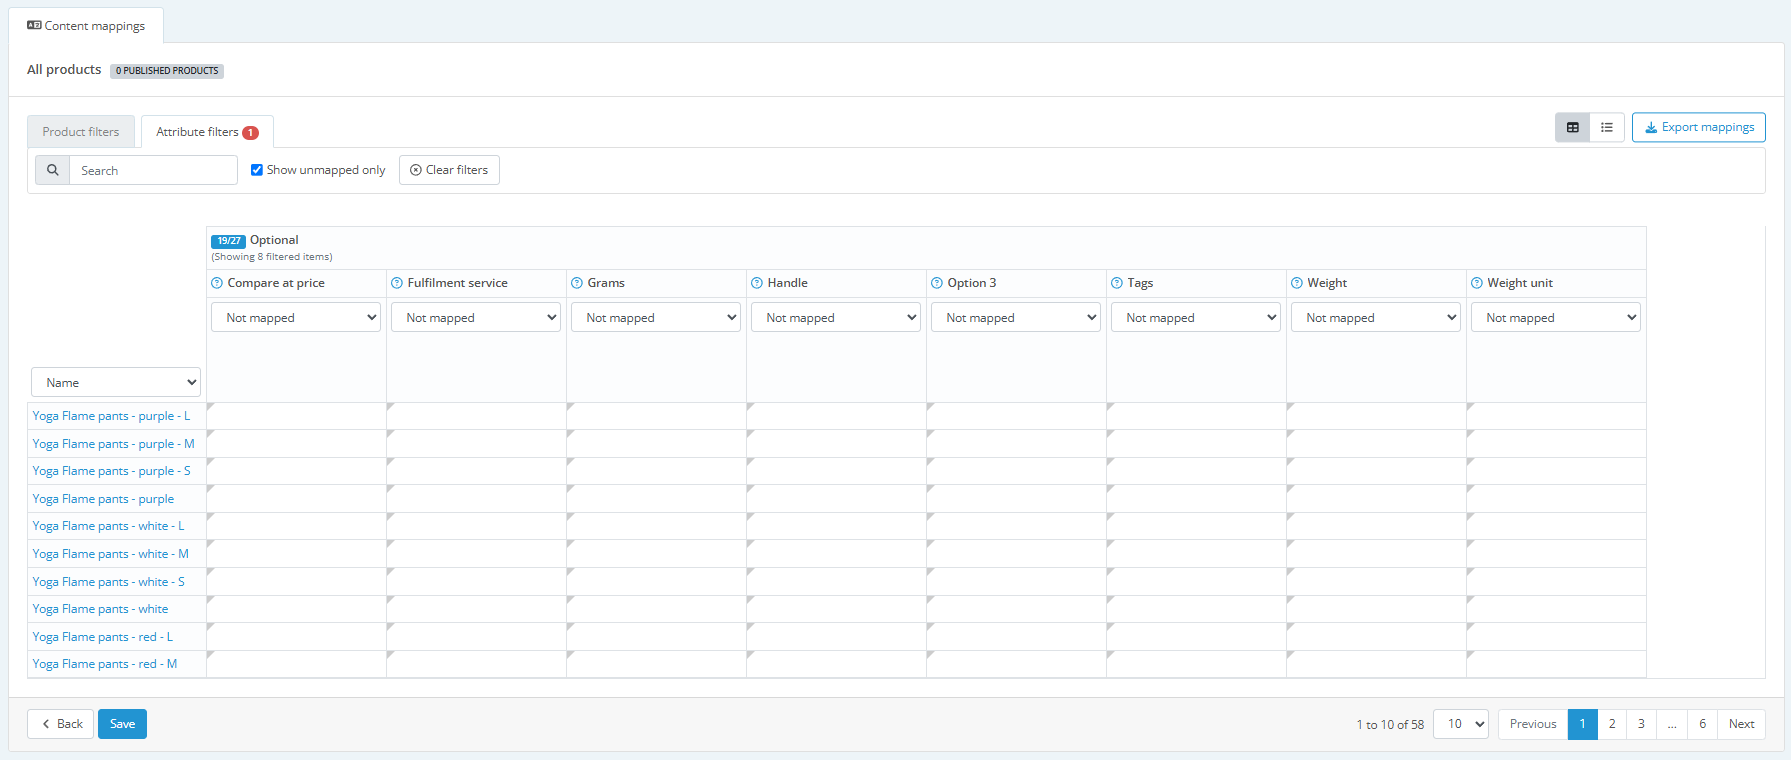This screenshot has height=760, width=1791.
Task: Open Yoga Flame pants - red - M
Action: point(104,664)
